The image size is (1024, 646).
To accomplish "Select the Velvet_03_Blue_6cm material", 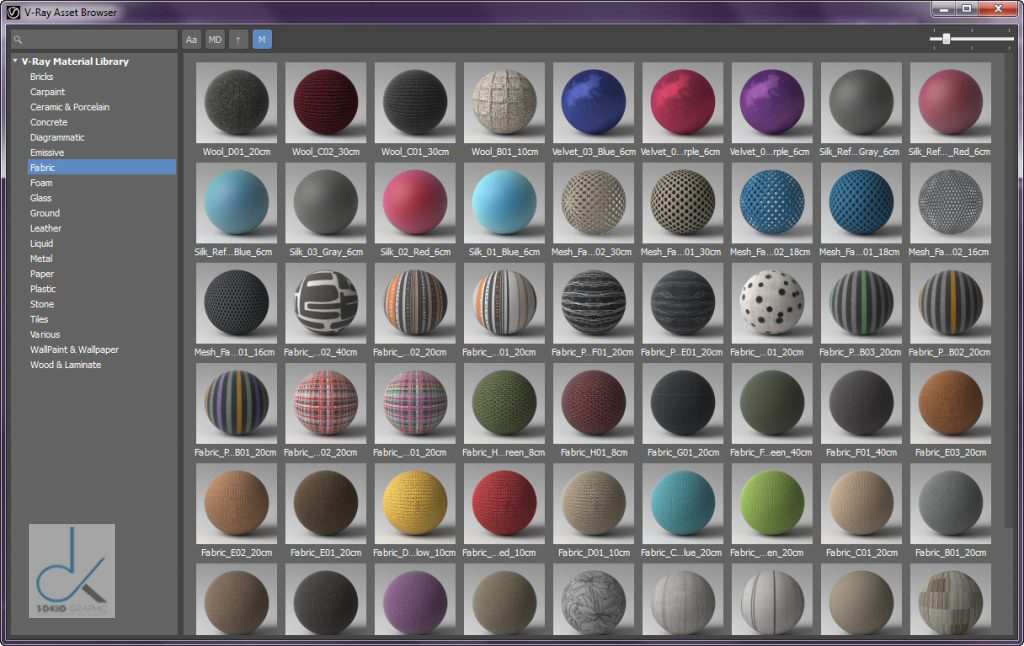I will pos(593,103).
